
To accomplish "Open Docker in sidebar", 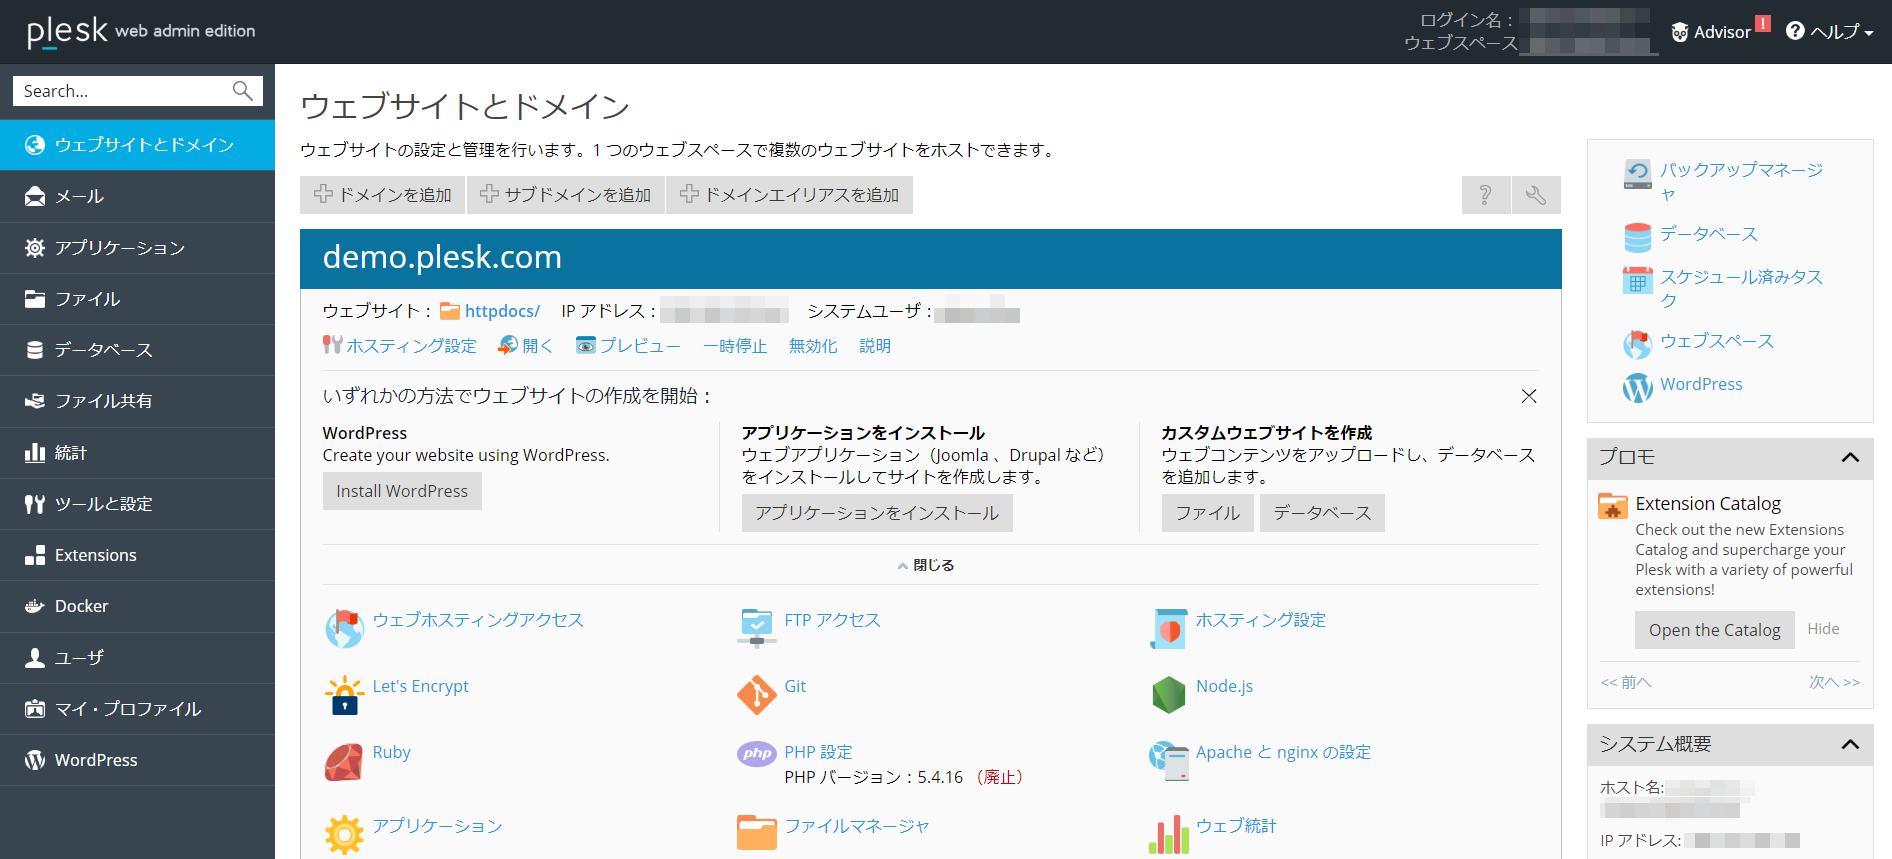I will [137, 606].
